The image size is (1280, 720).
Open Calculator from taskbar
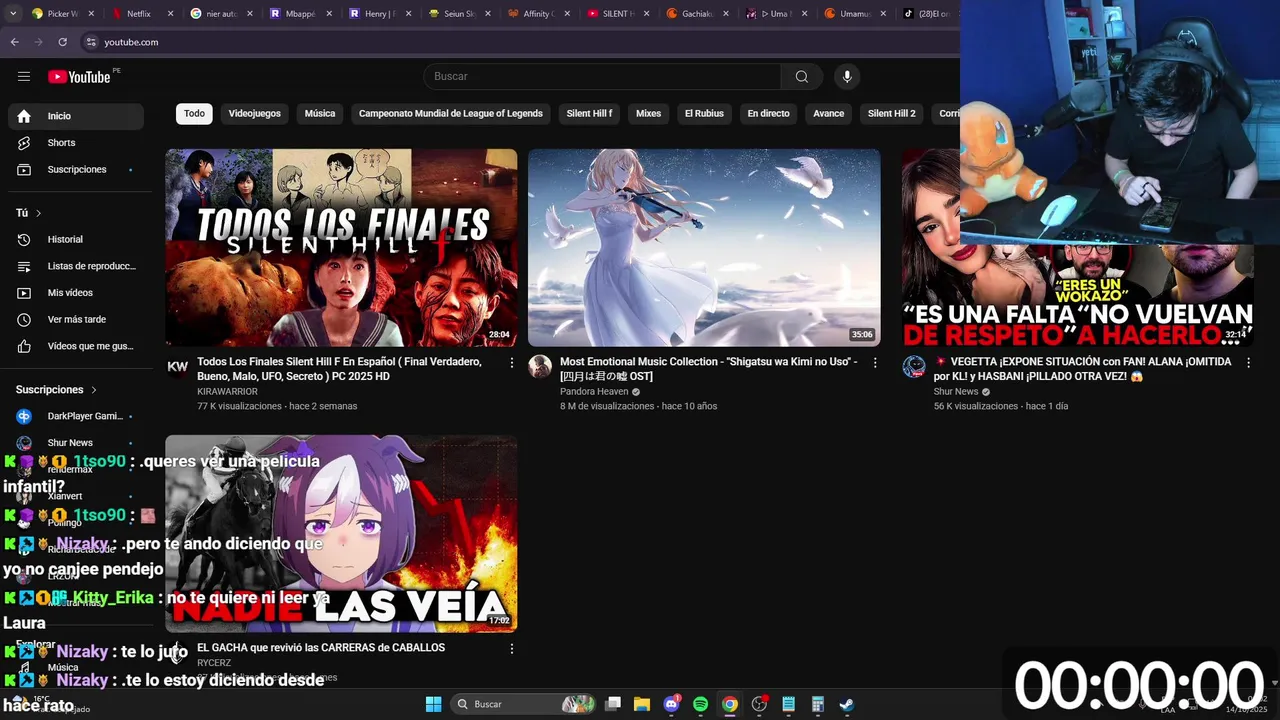click(x=817, y=704)
